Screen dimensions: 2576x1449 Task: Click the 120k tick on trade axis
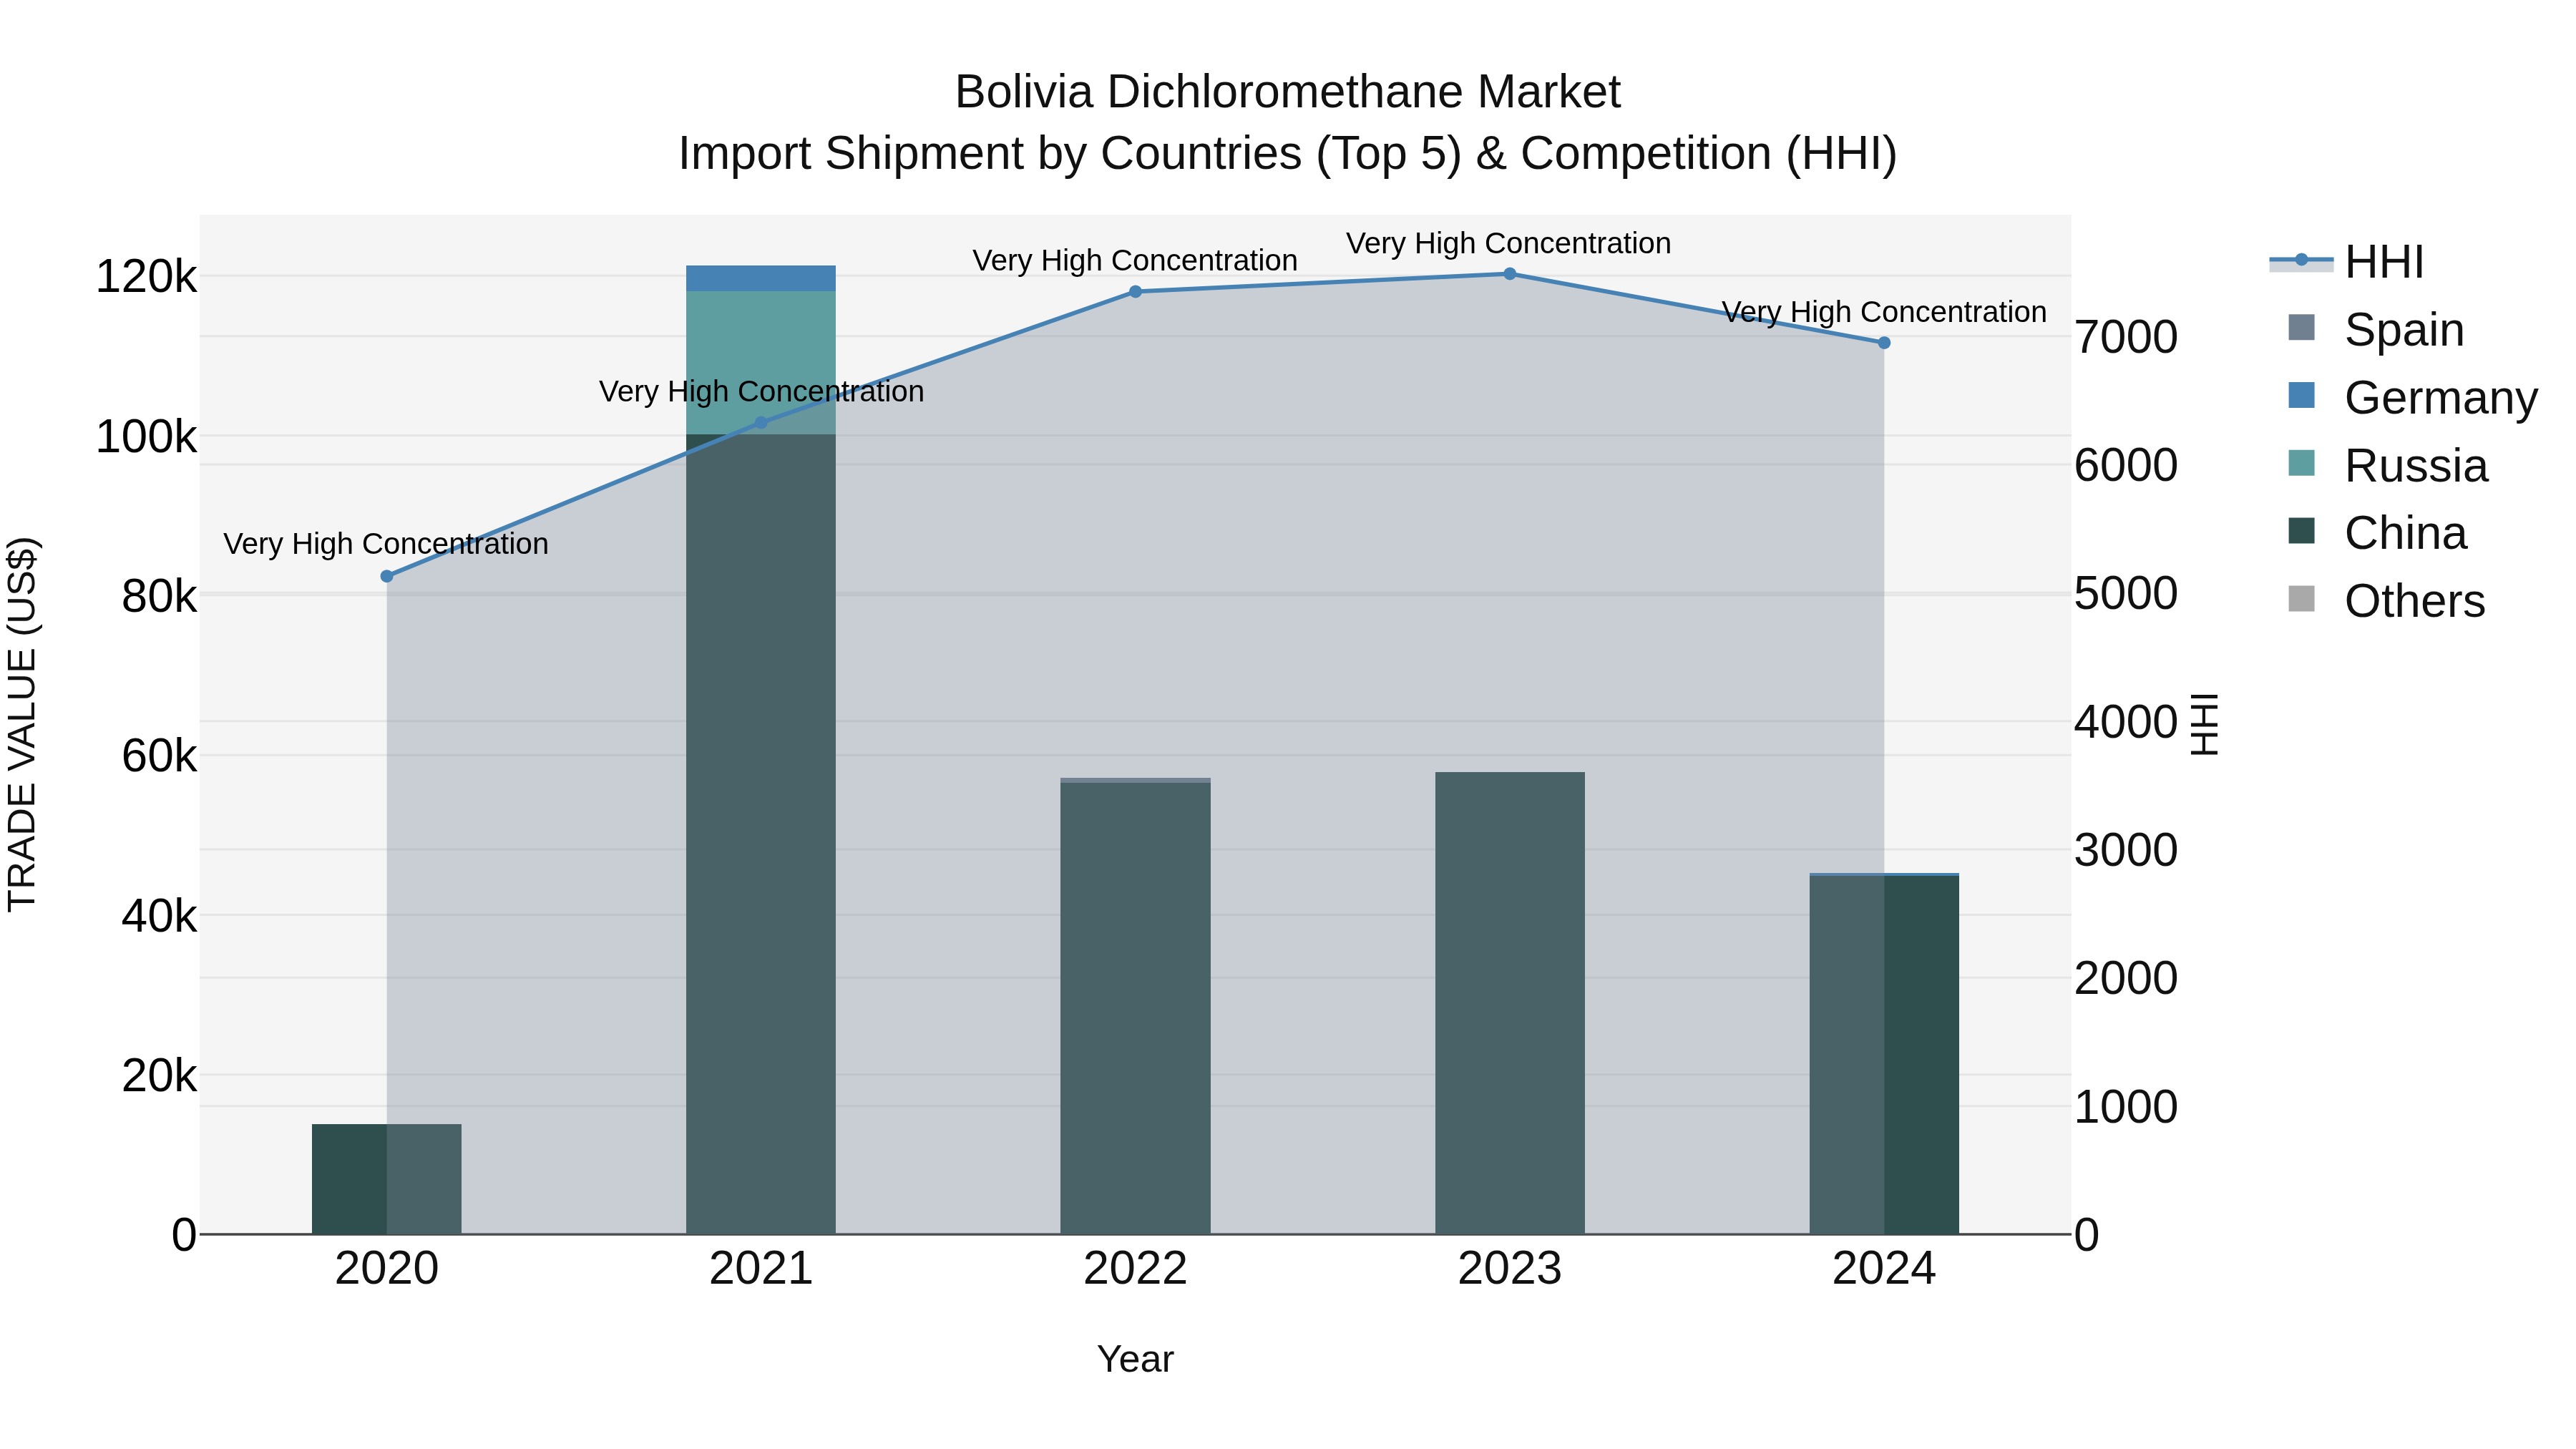[146, 277]
